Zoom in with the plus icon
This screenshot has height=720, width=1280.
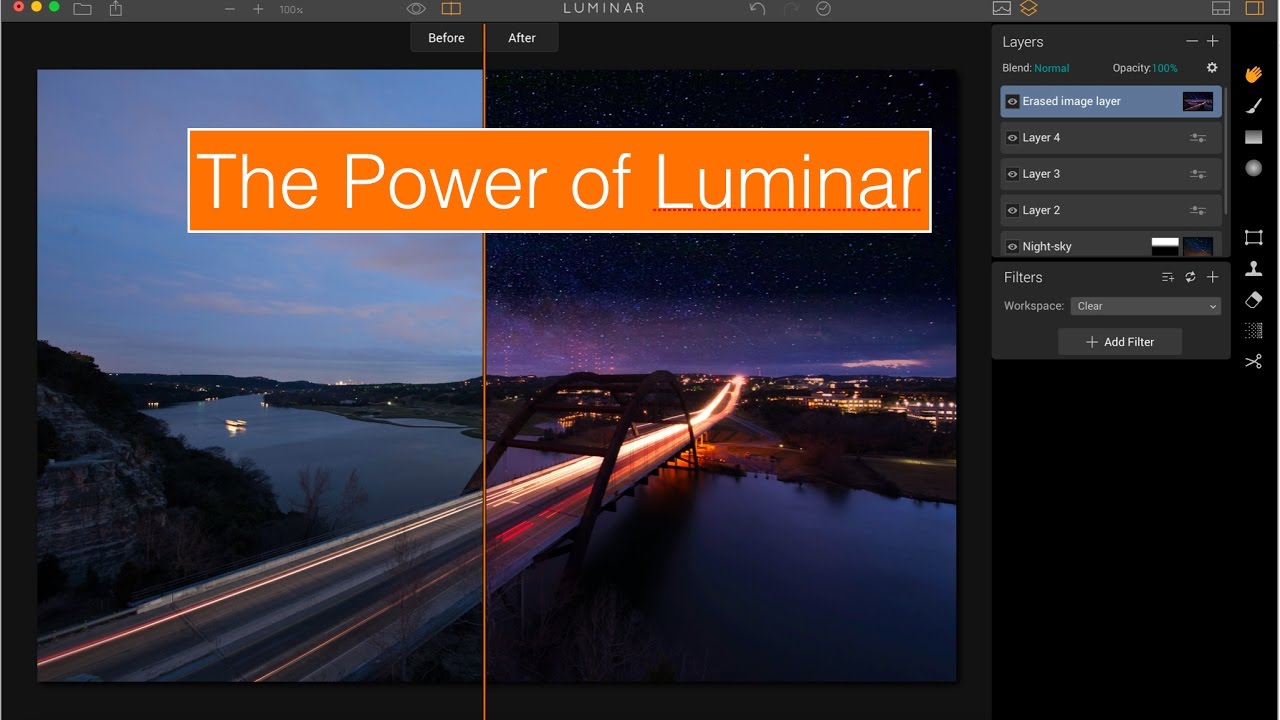(258, 8)
